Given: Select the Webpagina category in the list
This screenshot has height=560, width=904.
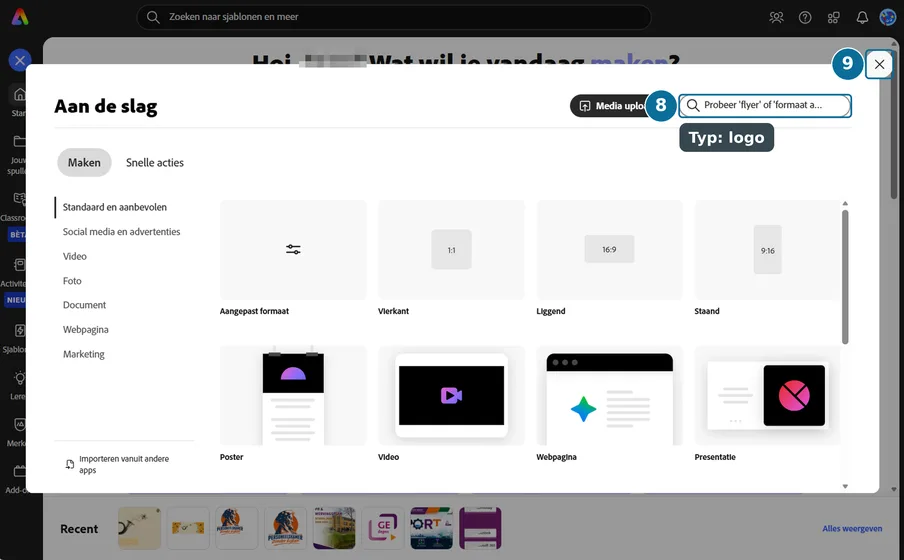Looking at the screenshot, I should (x=86, y=330).
